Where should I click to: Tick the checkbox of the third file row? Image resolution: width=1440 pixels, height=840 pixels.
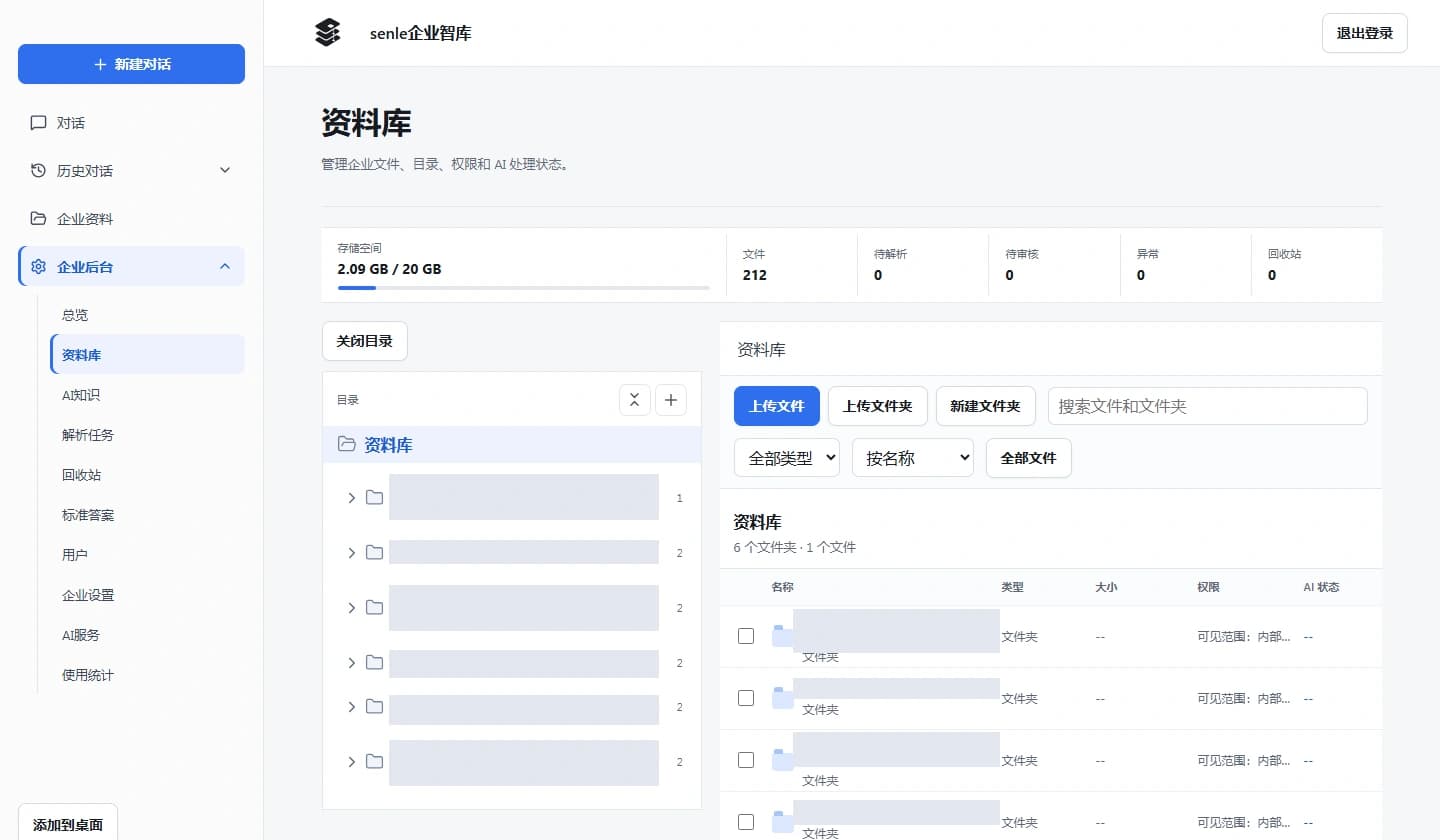pos(746,760)
